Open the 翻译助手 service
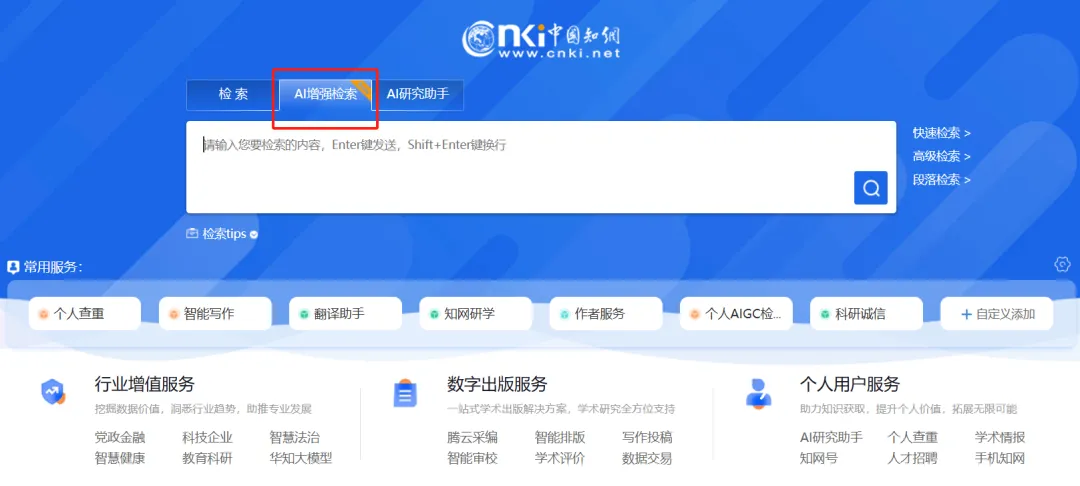Viewport: 1080px width, 486px height. 345,314
